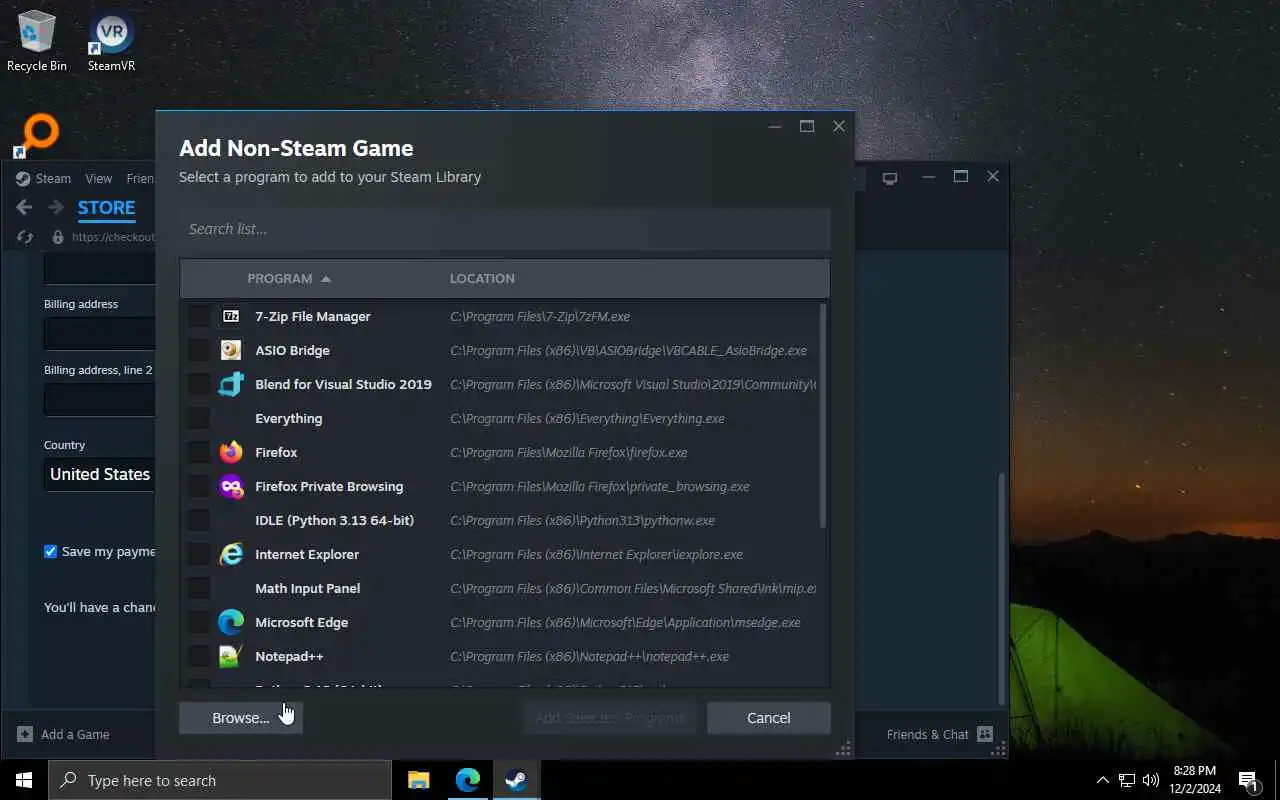Click the Steam window big picture monitor icon
The height and width of the screenshot is (800, 1280).
click(890, 178)
